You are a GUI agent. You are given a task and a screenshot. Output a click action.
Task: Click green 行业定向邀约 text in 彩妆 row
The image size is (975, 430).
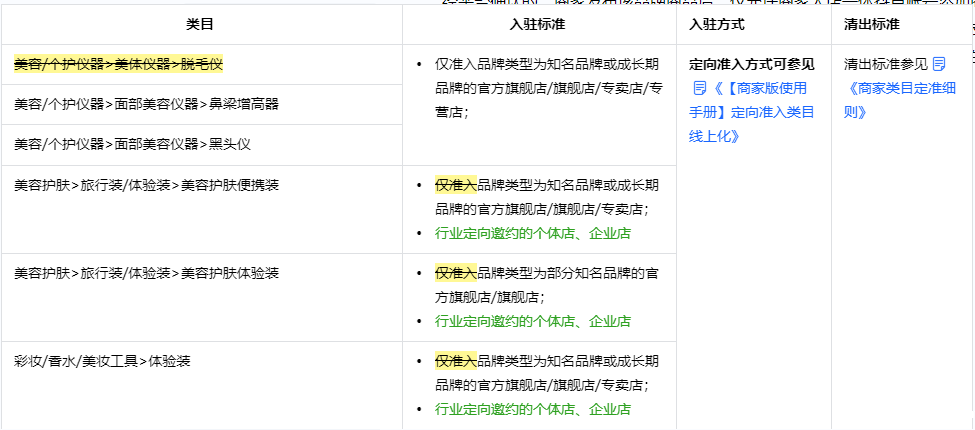pyautogui.click(x=533, y=409)
